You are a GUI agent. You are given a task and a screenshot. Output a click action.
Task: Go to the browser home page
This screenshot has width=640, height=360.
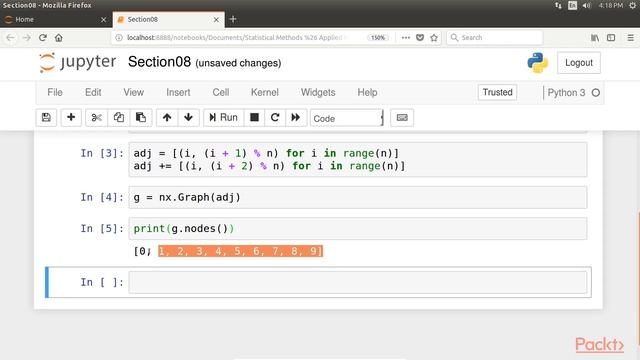click(x=59, y=38)
